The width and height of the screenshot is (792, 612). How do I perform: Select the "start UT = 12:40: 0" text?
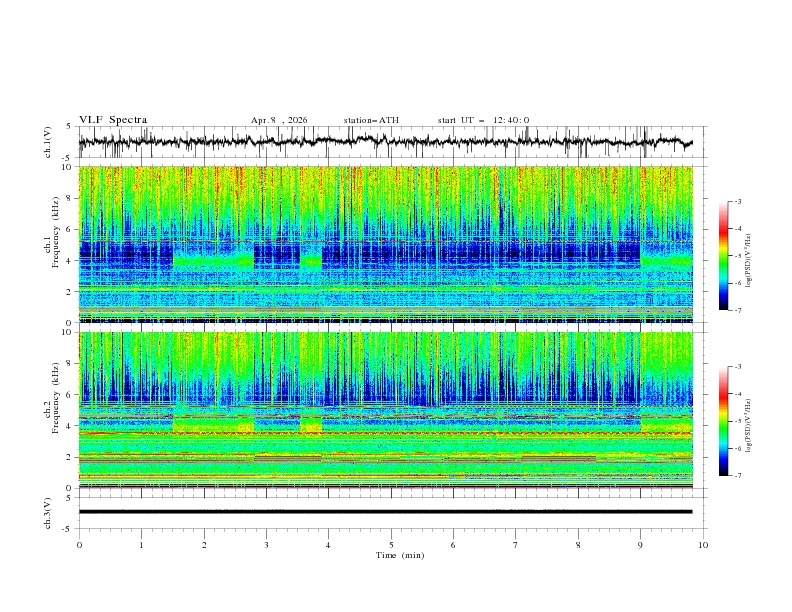[483, 120]
